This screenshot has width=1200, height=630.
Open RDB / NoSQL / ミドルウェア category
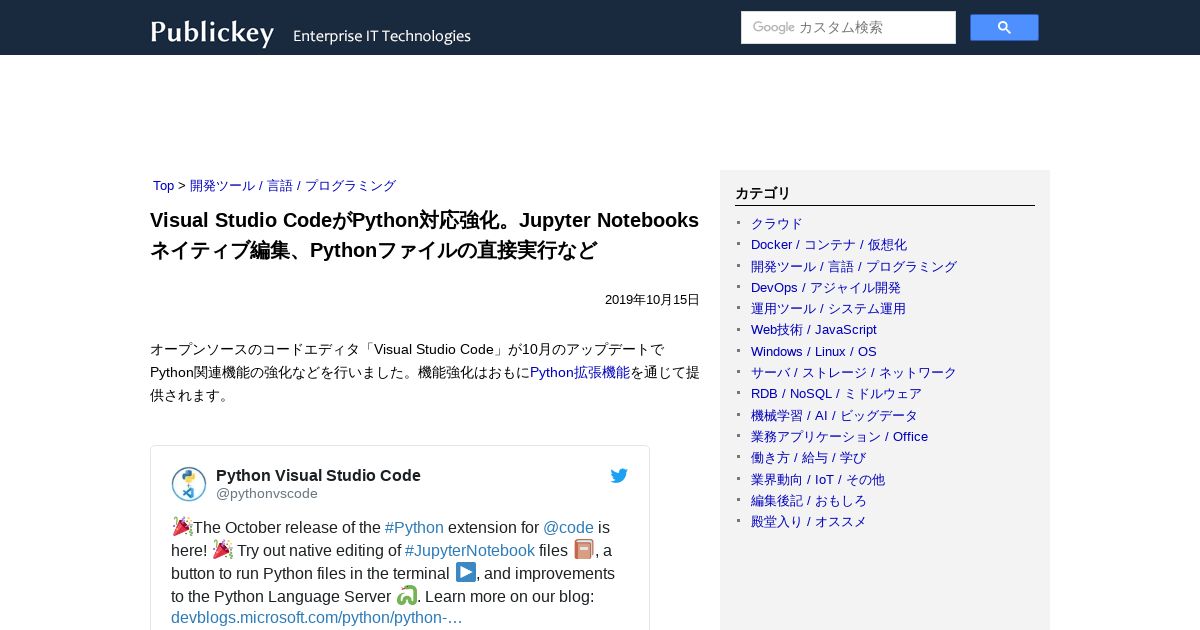coord(836,394)
